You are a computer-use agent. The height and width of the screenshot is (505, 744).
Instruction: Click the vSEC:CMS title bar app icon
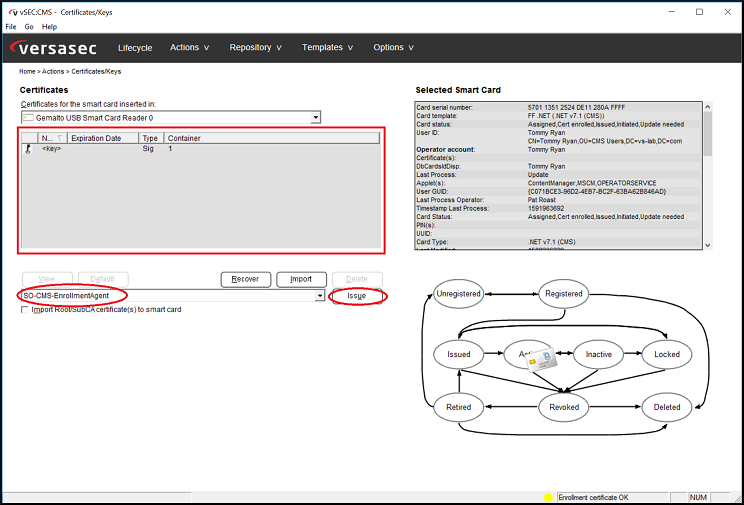13,12
